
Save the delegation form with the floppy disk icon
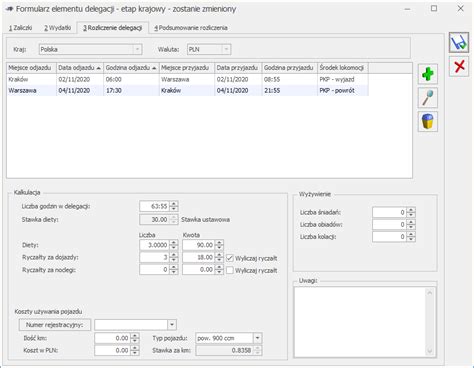pos(459,42)
